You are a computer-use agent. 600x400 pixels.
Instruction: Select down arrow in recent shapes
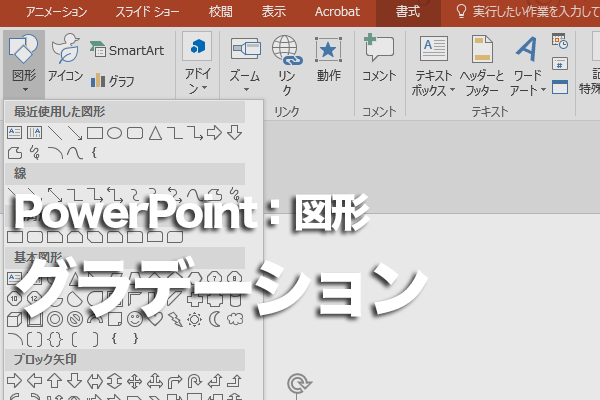pos(235,133)
